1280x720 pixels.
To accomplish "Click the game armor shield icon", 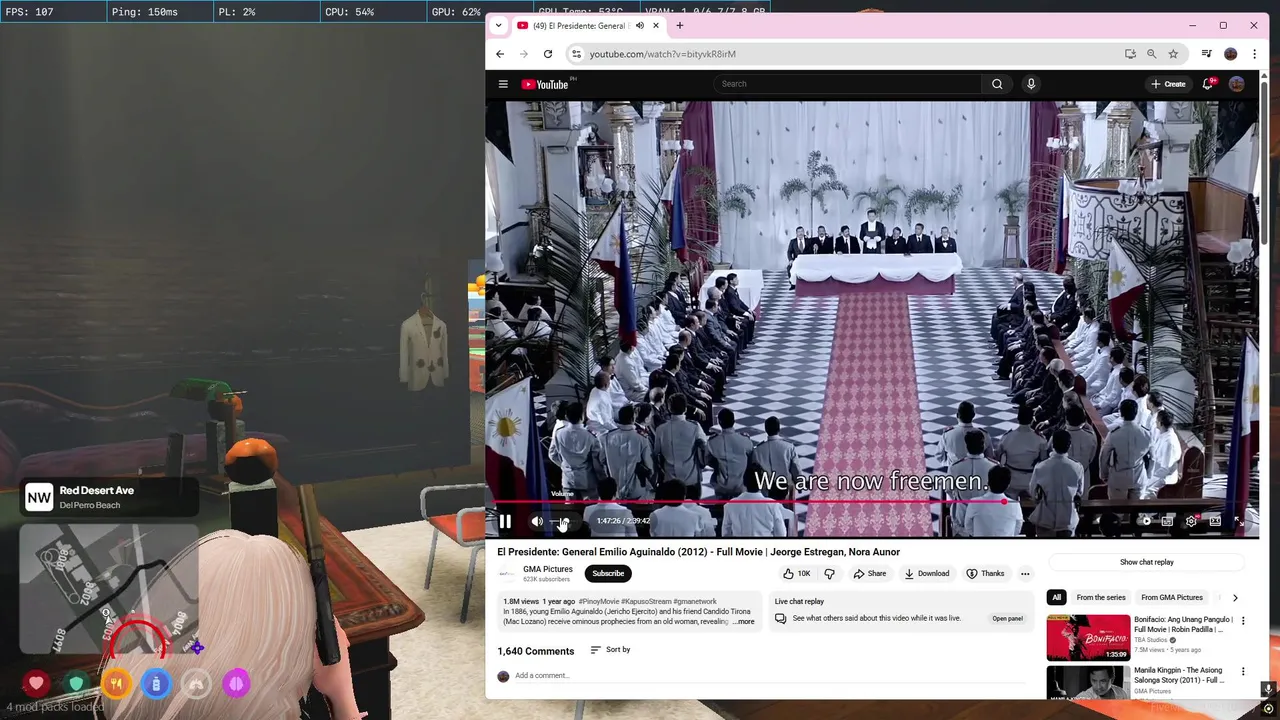I will point(76,684).
